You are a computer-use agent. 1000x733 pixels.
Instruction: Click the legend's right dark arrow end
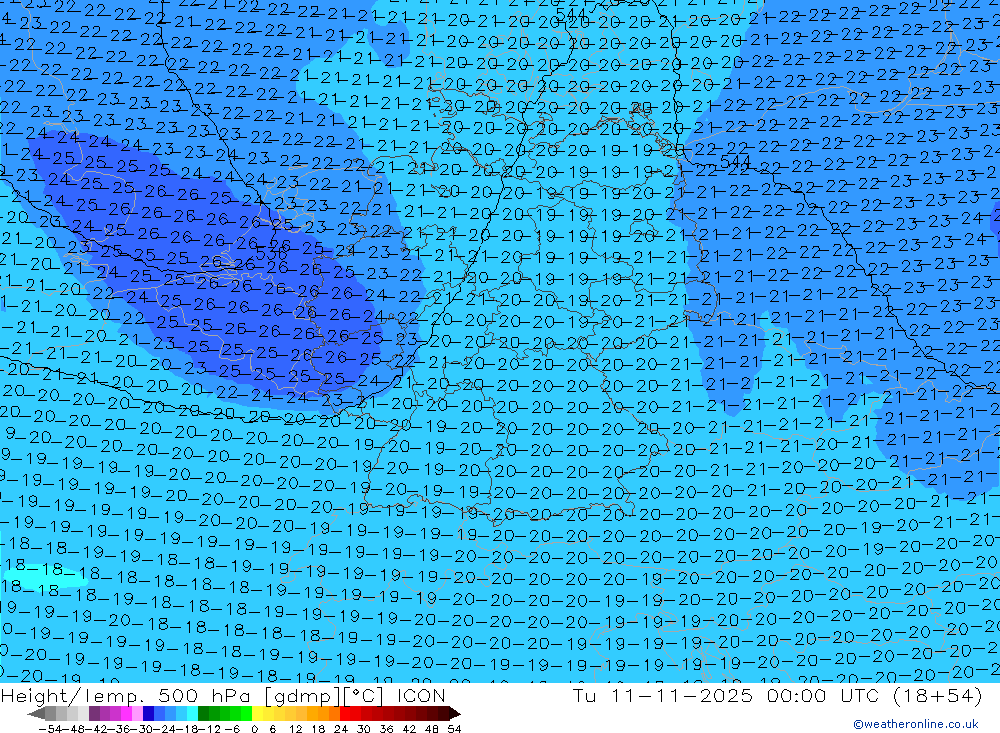(455, 713)
